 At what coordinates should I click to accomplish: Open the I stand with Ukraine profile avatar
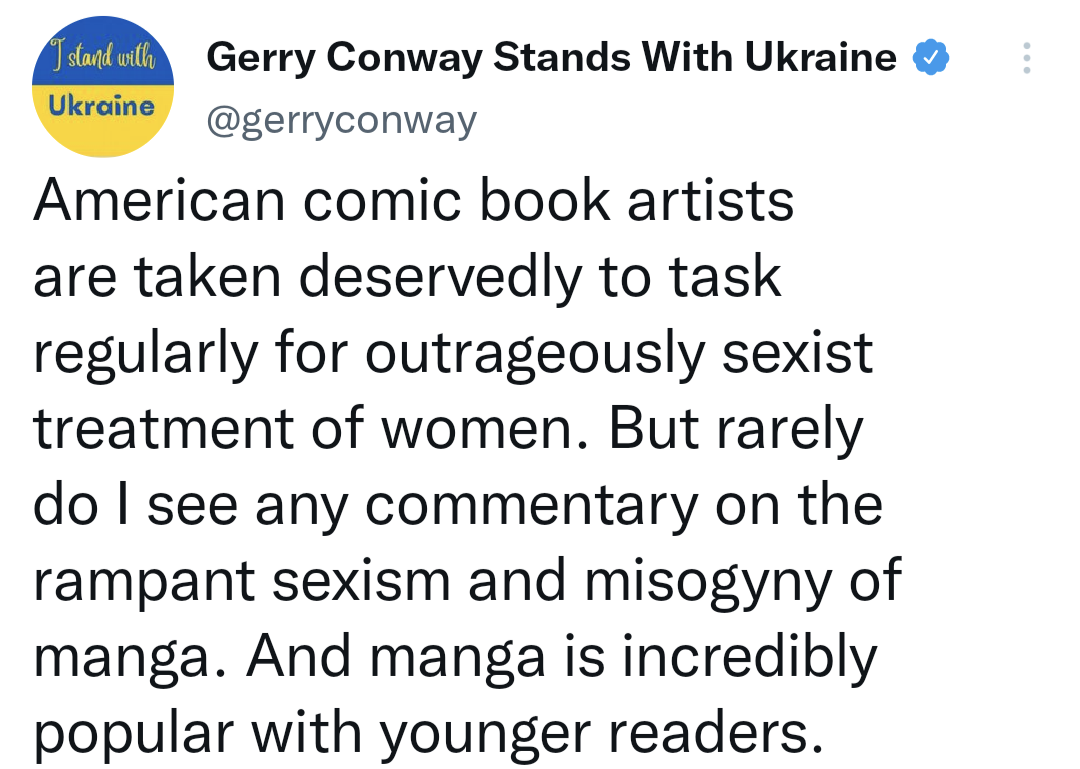tap(103, 87)
